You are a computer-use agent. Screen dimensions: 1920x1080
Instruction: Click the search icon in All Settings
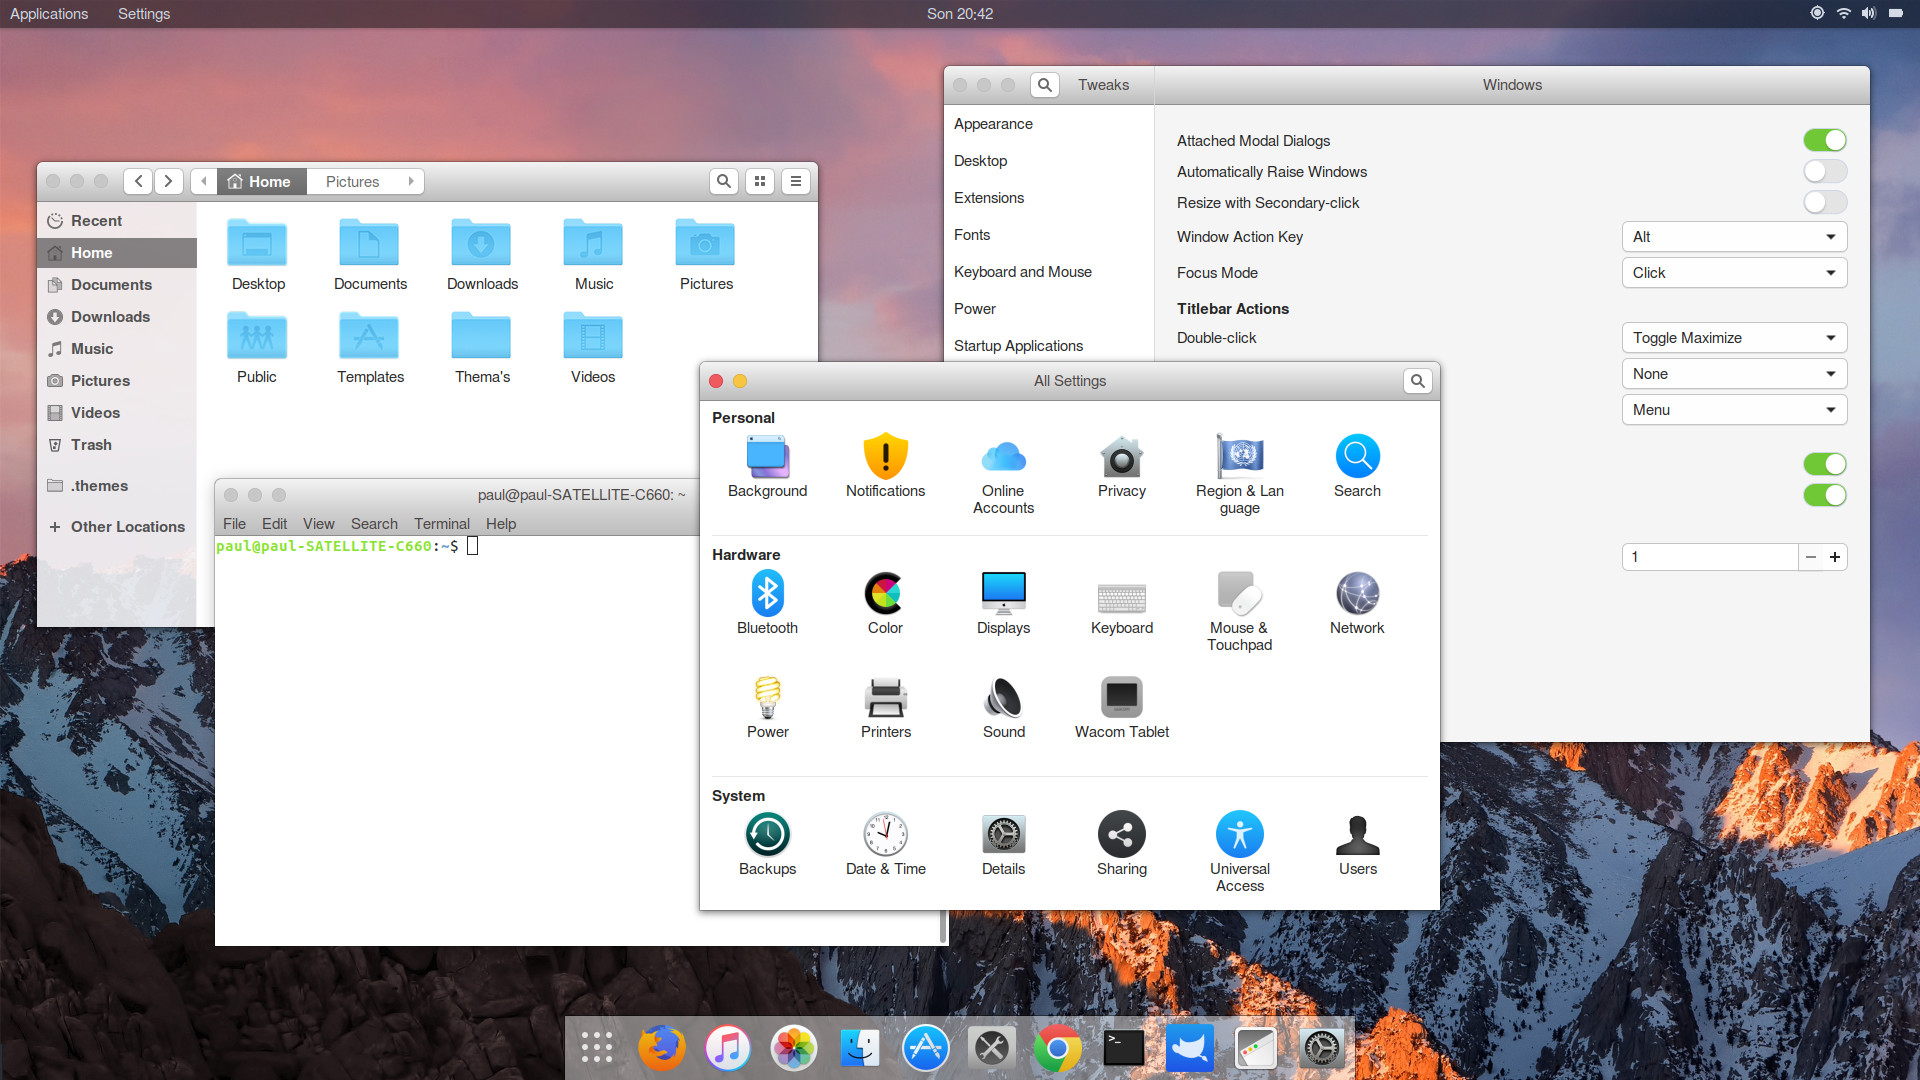coord(1417,381)
